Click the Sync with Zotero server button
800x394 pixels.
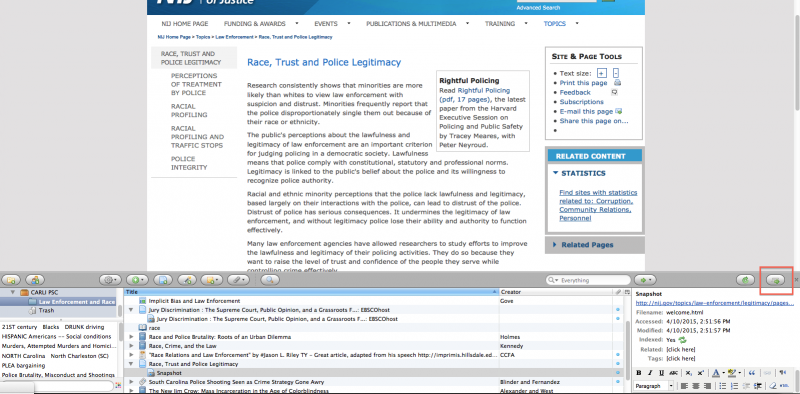745,280
